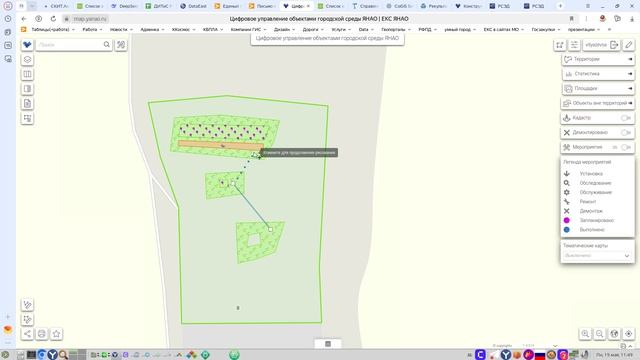Open the Тематические карты dropdown
The width and height of the screenshot is (640, 360).
tap(597, 256)
